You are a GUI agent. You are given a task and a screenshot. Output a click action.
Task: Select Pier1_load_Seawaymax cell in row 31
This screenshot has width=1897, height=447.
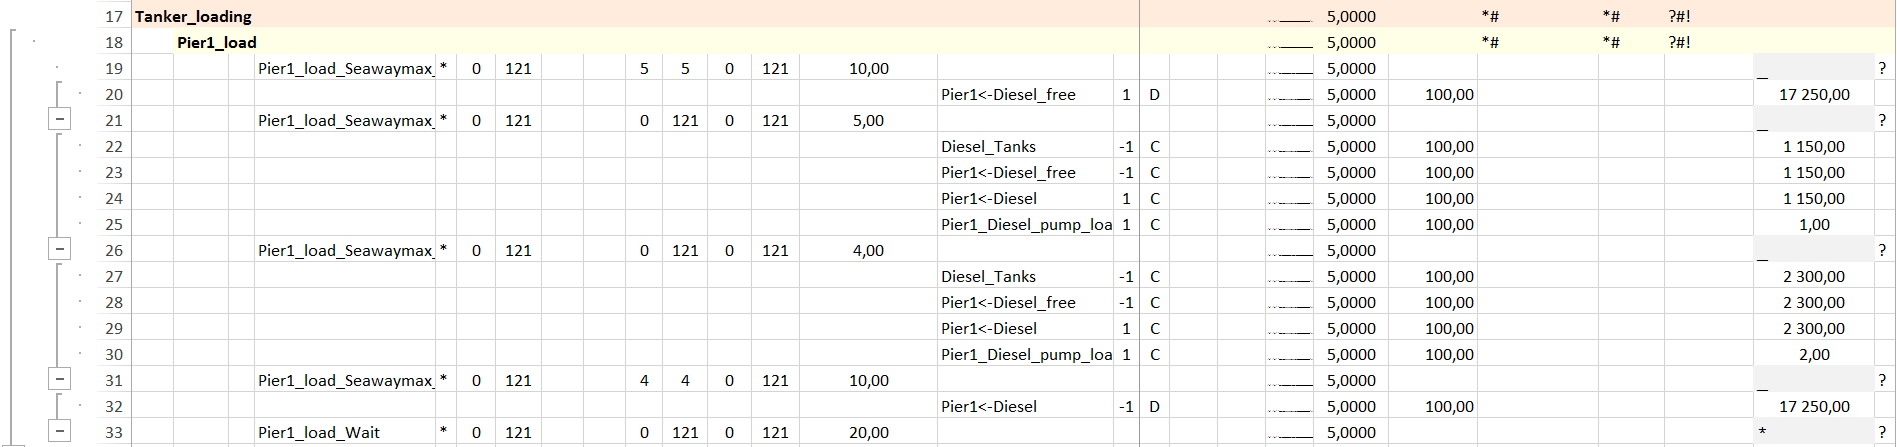click(x=345, y=381)
